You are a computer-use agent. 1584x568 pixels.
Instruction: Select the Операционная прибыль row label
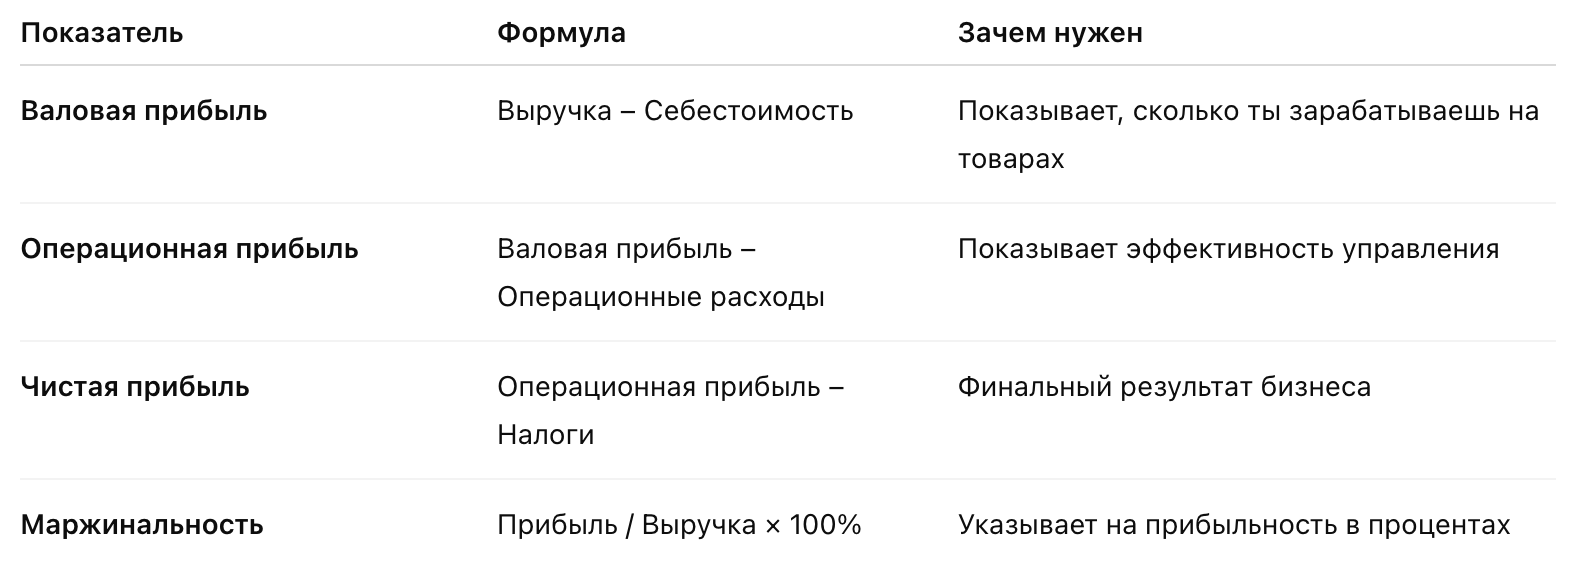(x=189, y=249)
